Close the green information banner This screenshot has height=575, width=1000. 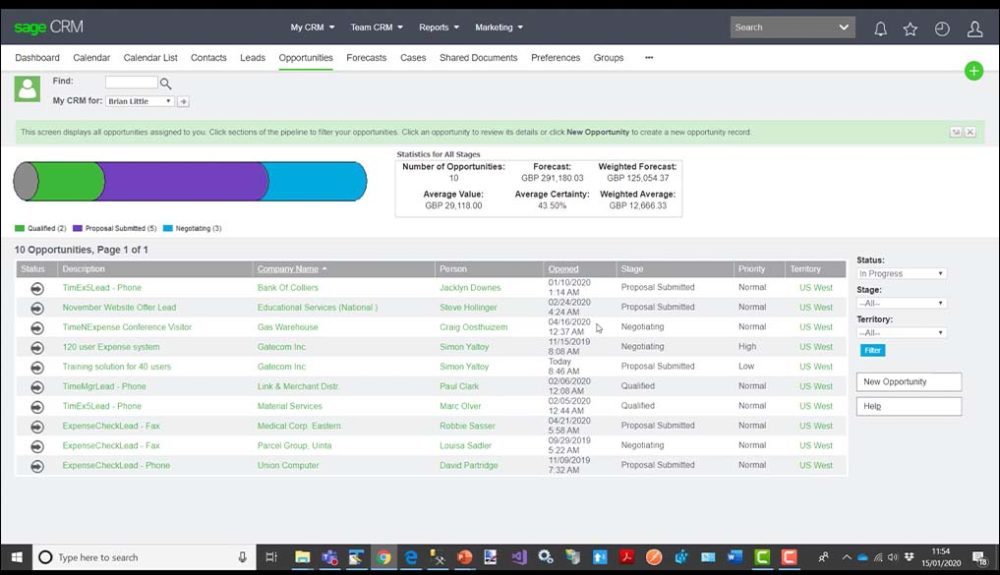[x=969, y=132]
